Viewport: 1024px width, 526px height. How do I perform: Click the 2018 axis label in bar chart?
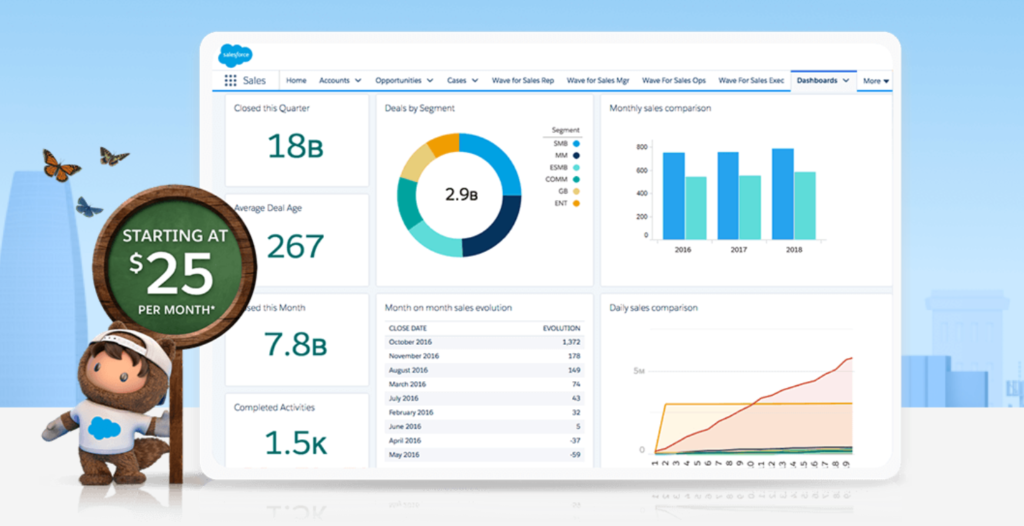[793, 250]
